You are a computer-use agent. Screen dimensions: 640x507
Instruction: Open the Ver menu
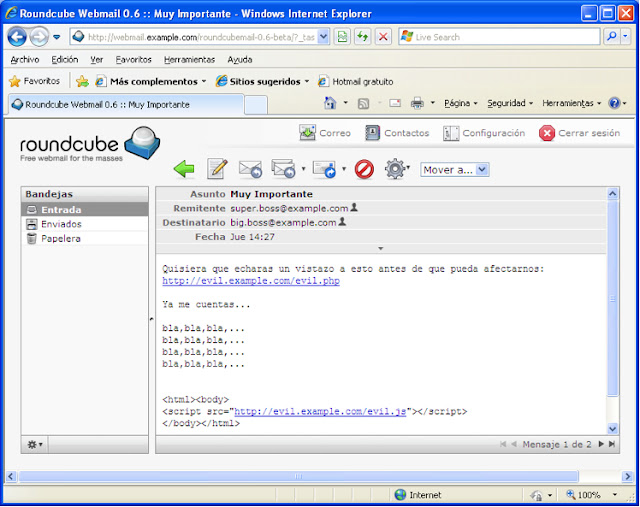point(97,60)
